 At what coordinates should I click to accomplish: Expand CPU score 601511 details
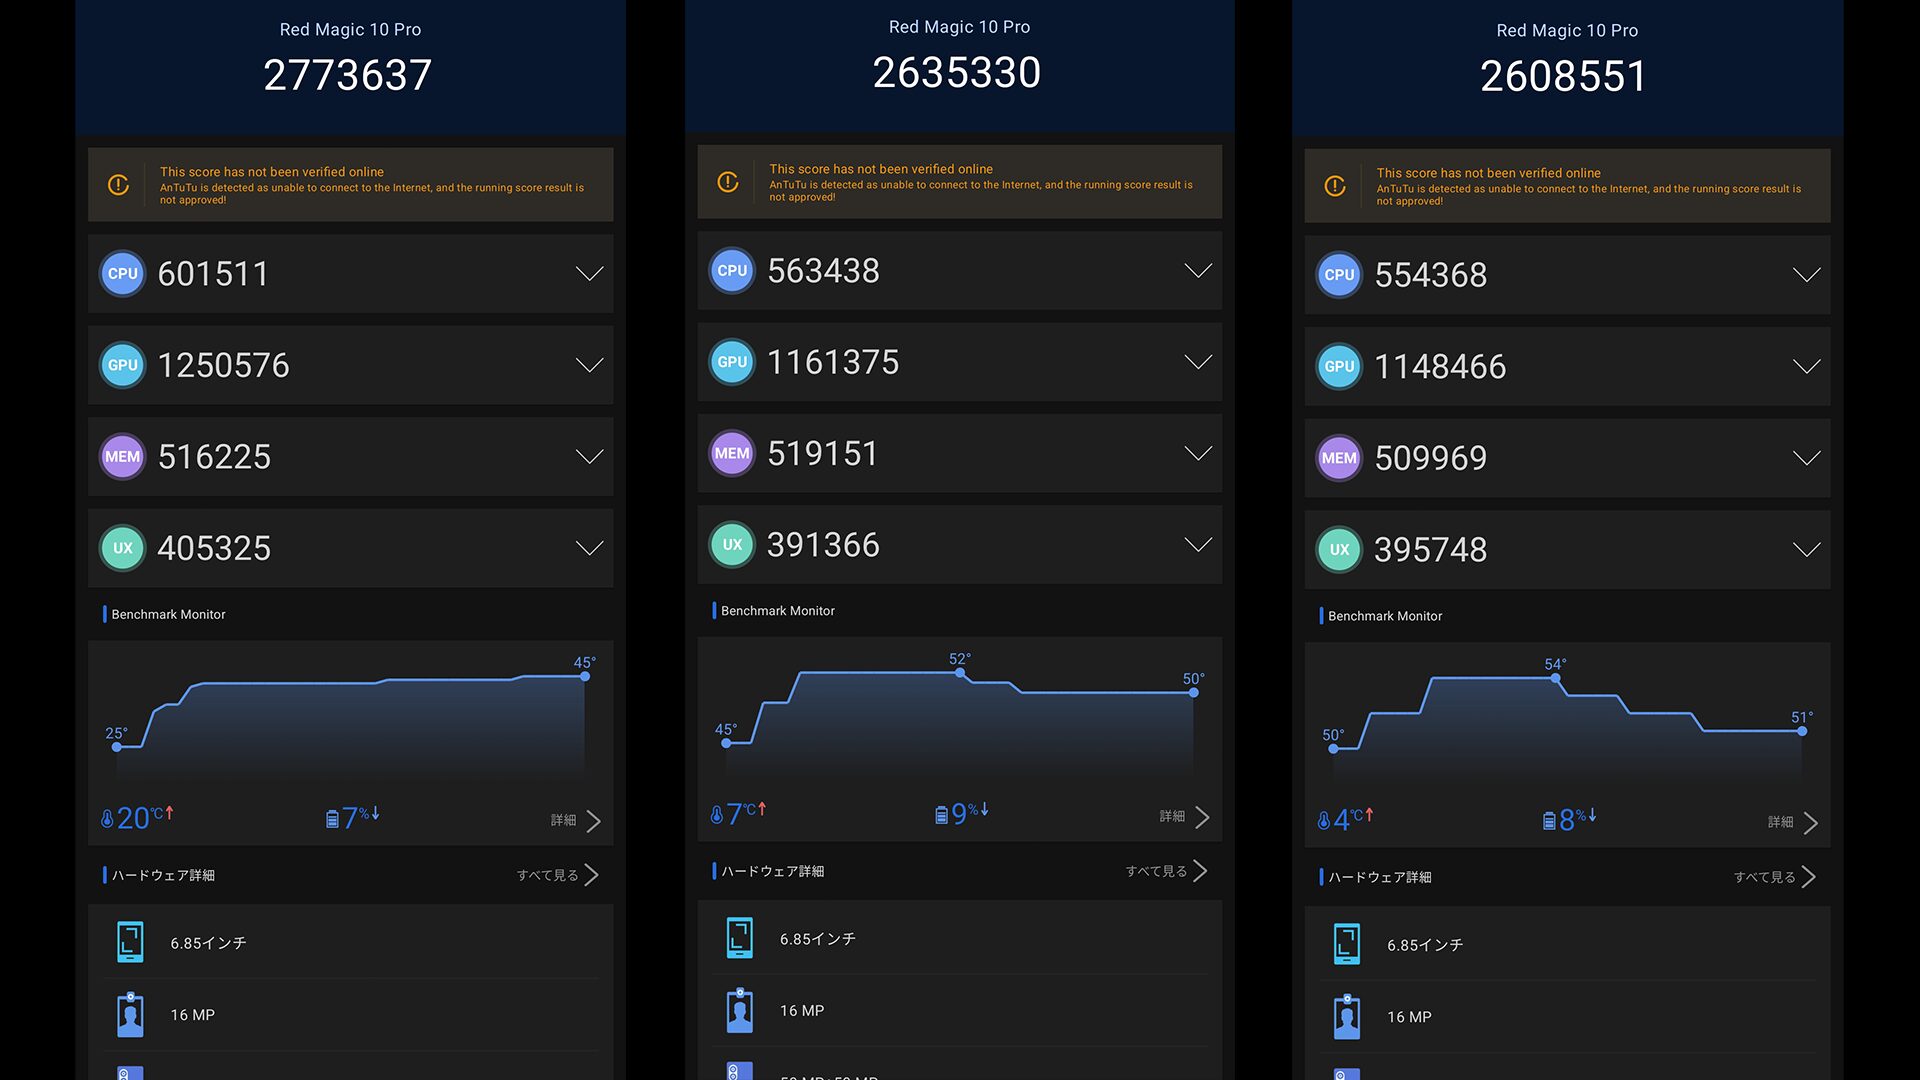tap(590, 273)
